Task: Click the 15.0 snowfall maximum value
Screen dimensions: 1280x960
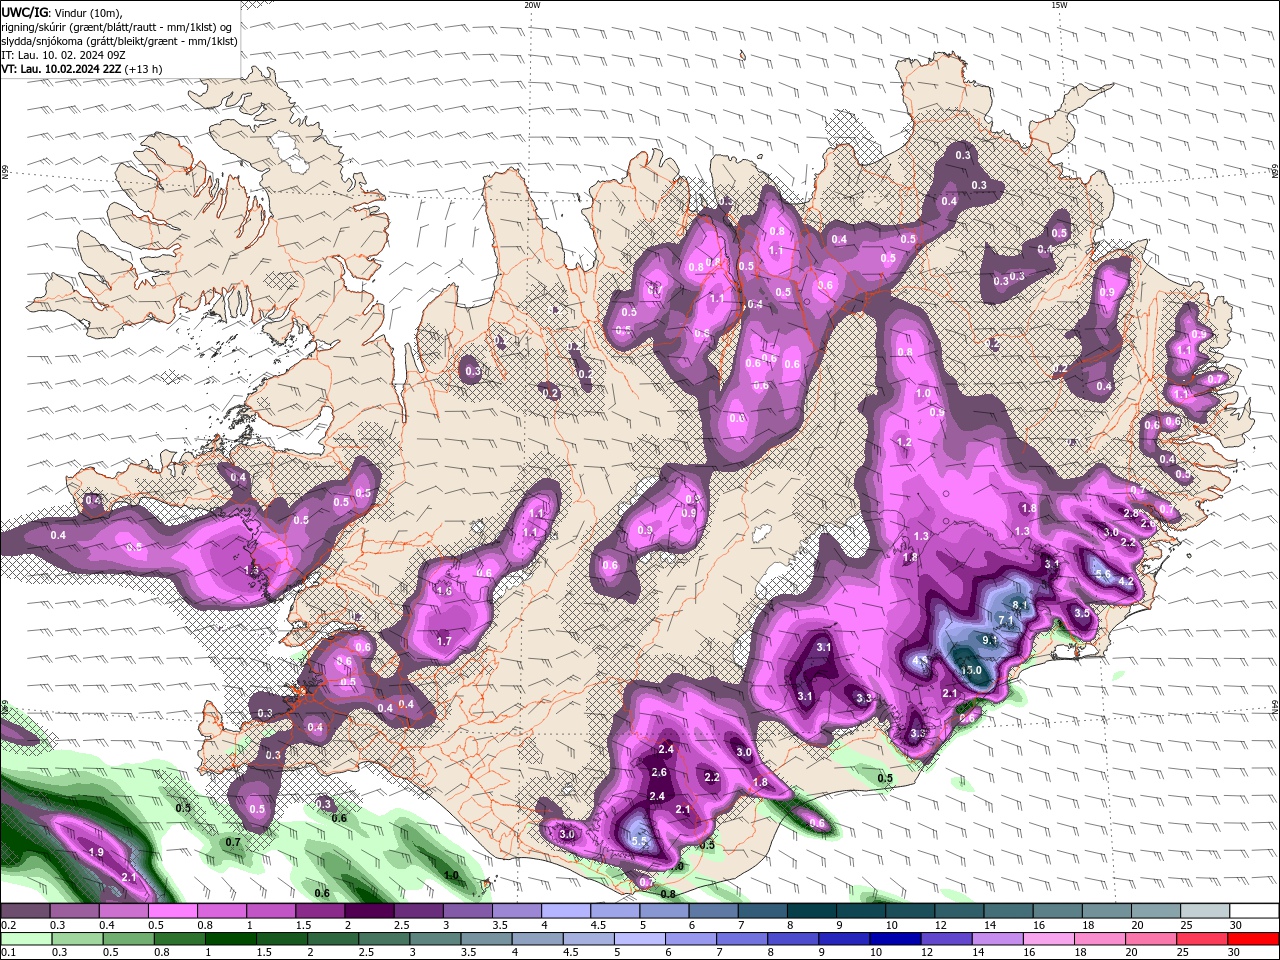Action: tap(970, 670)
